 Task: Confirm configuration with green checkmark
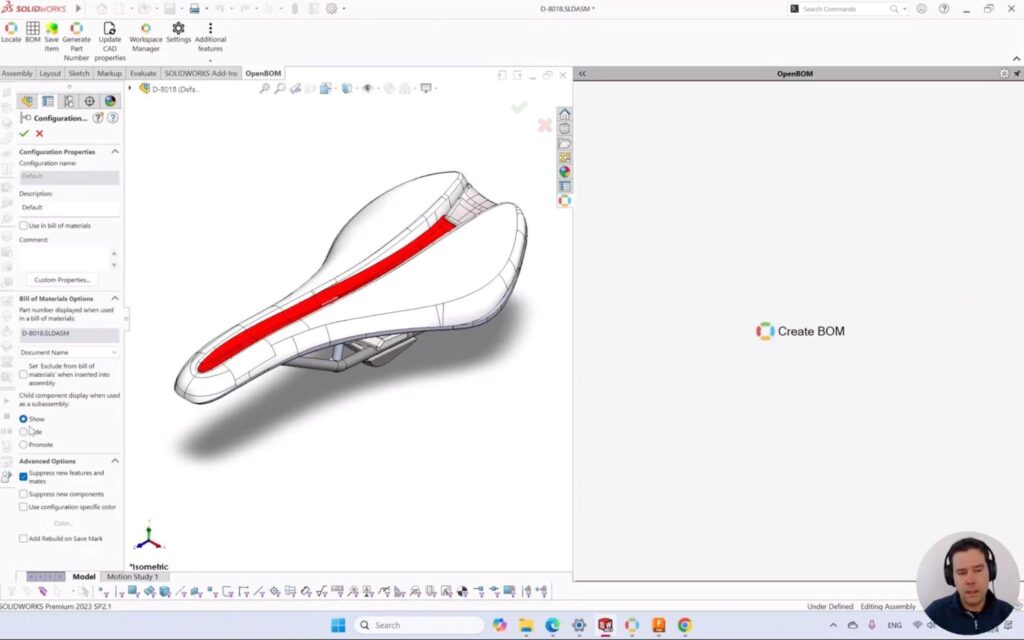[x=24, y=133]
